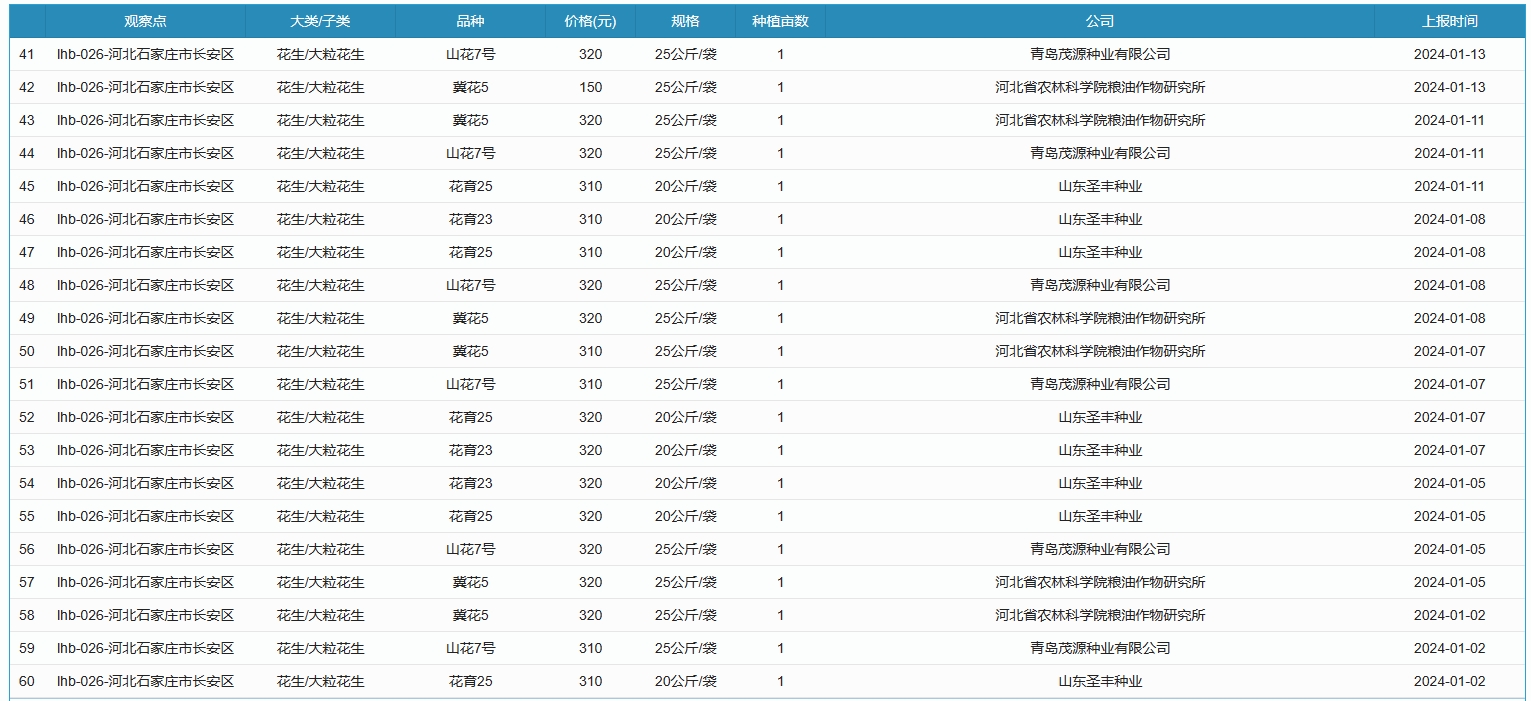Select the 20公斤/袋 spec in row 52
The image size is (1531, 701).
pyautogui.click(x=685, y=417)
